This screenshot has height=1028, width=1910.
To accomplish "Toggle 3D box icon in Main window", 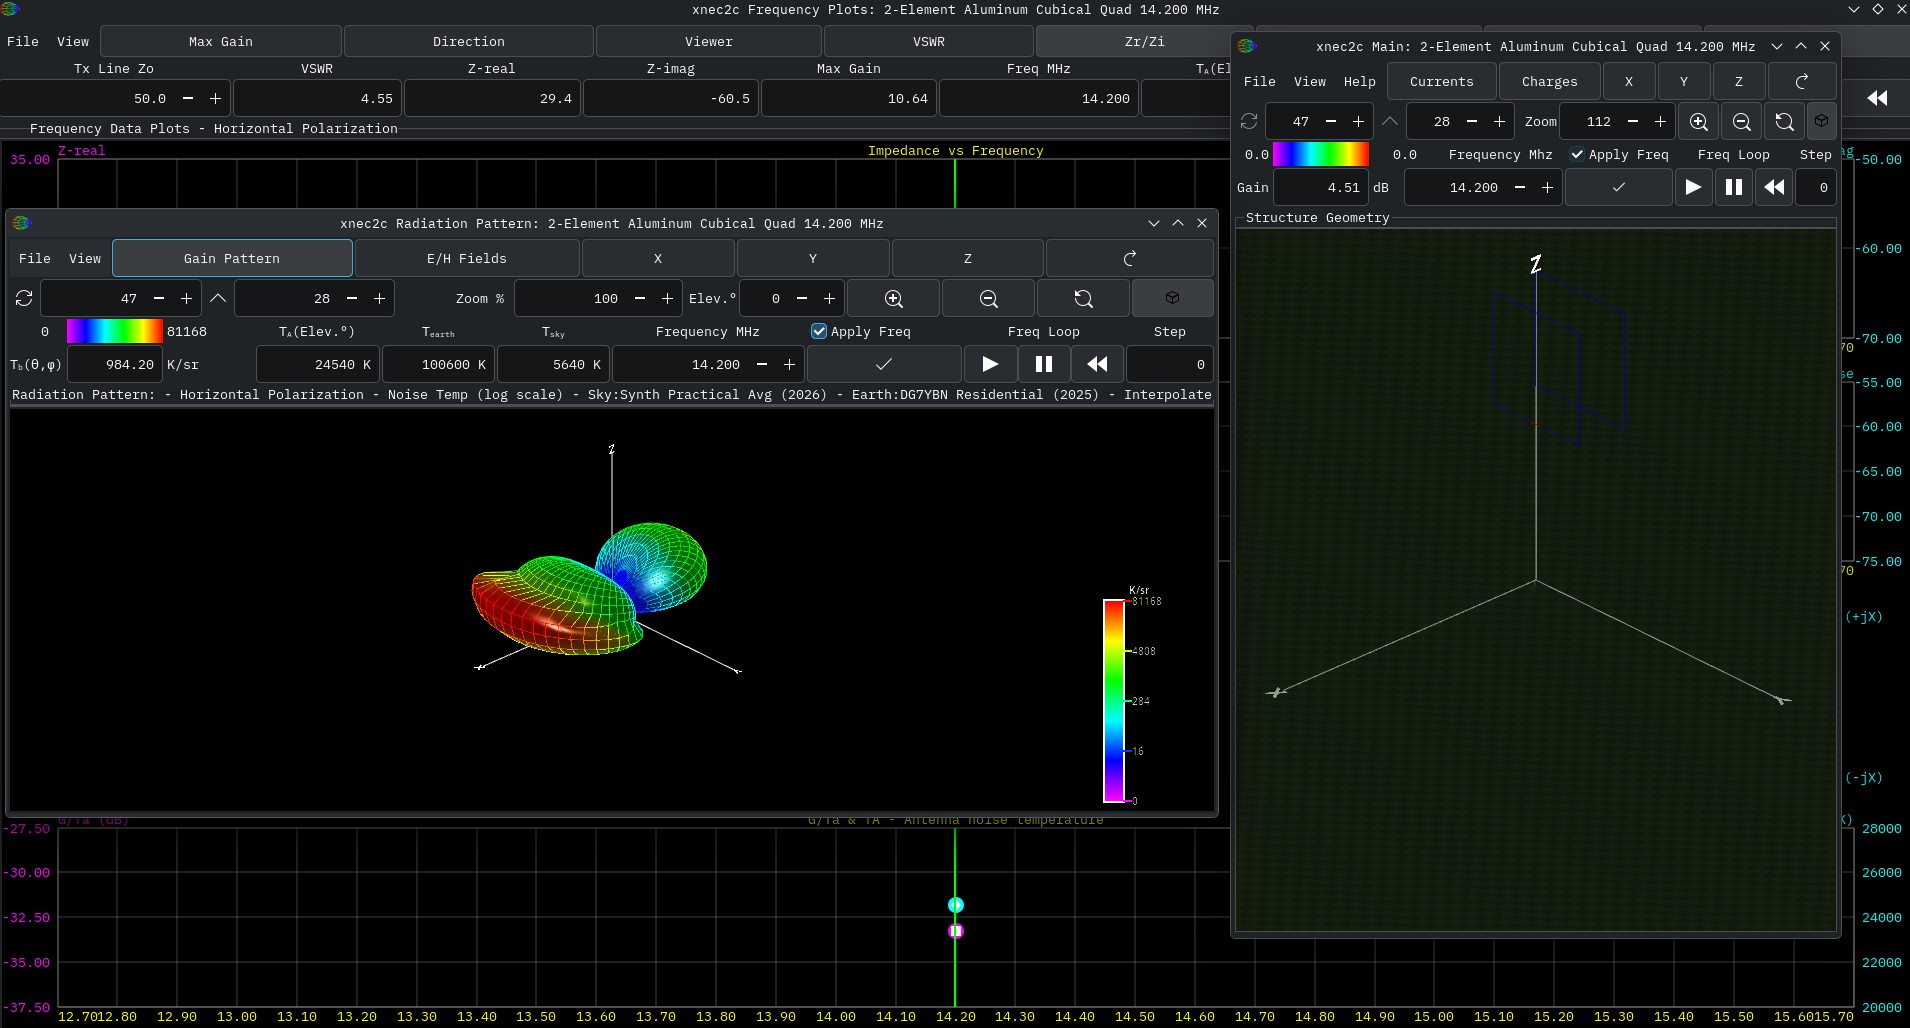I will click(x=1822, y=121).
